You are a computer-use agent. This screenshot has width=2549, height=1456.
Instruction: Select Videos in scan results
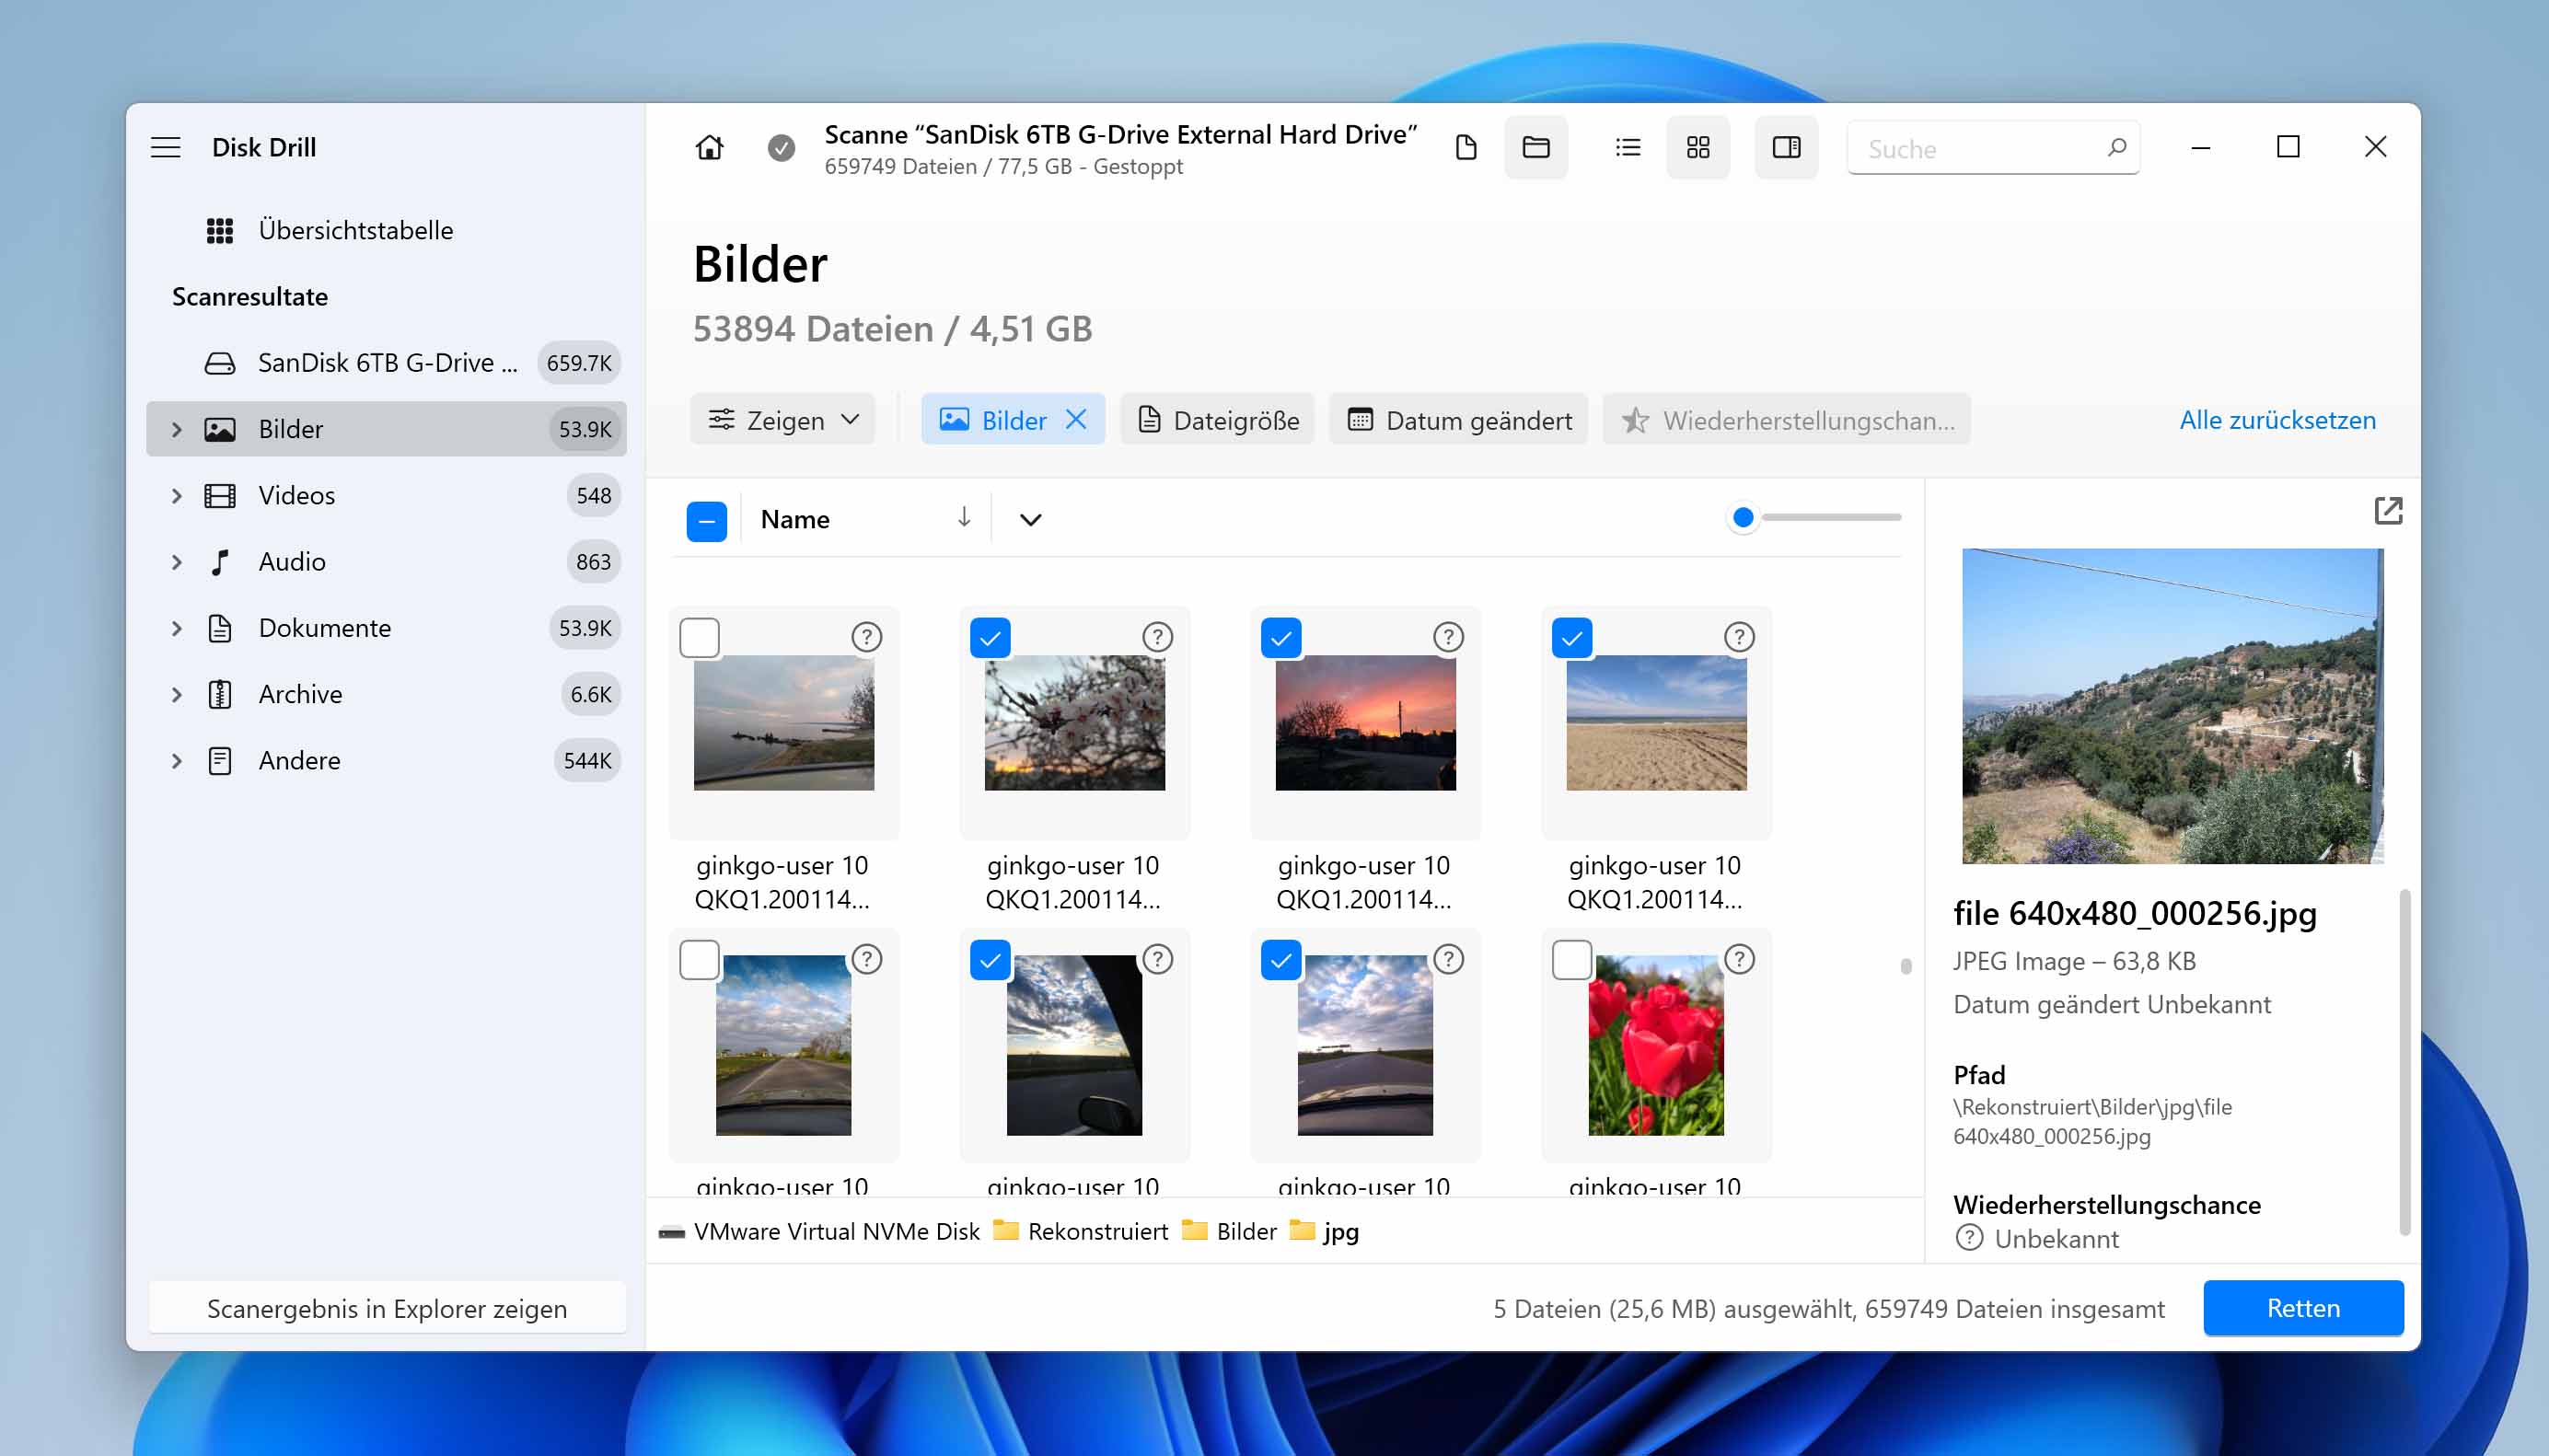tap(386, 495)
